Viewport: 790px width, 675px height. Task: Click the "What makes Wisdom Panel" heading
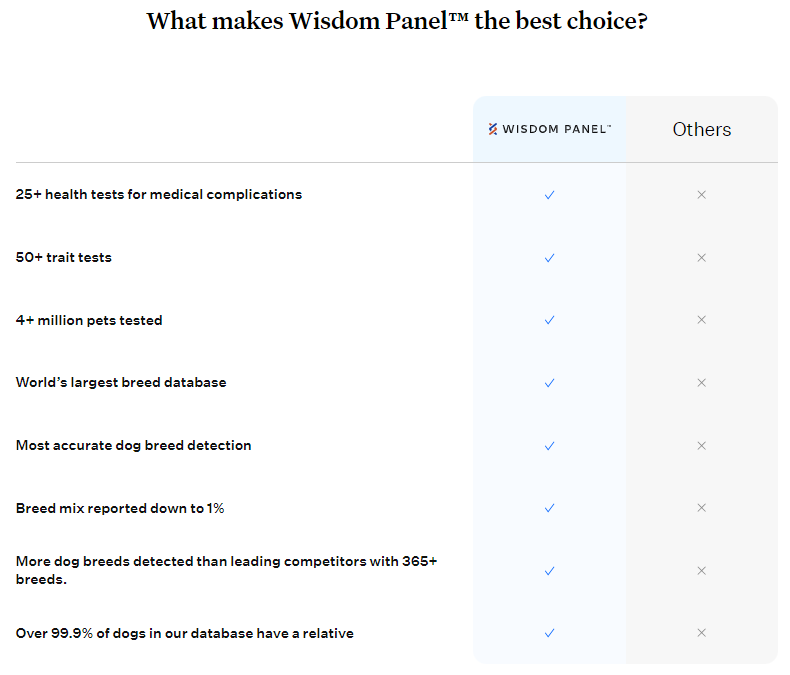pos(396,21)
